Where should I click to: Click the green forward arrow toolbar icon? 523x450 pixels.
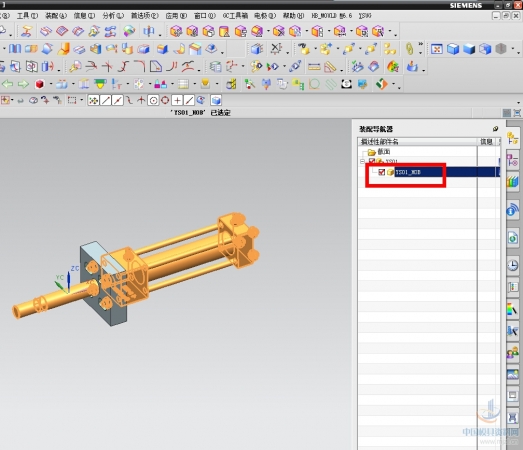tap(23, 84)
